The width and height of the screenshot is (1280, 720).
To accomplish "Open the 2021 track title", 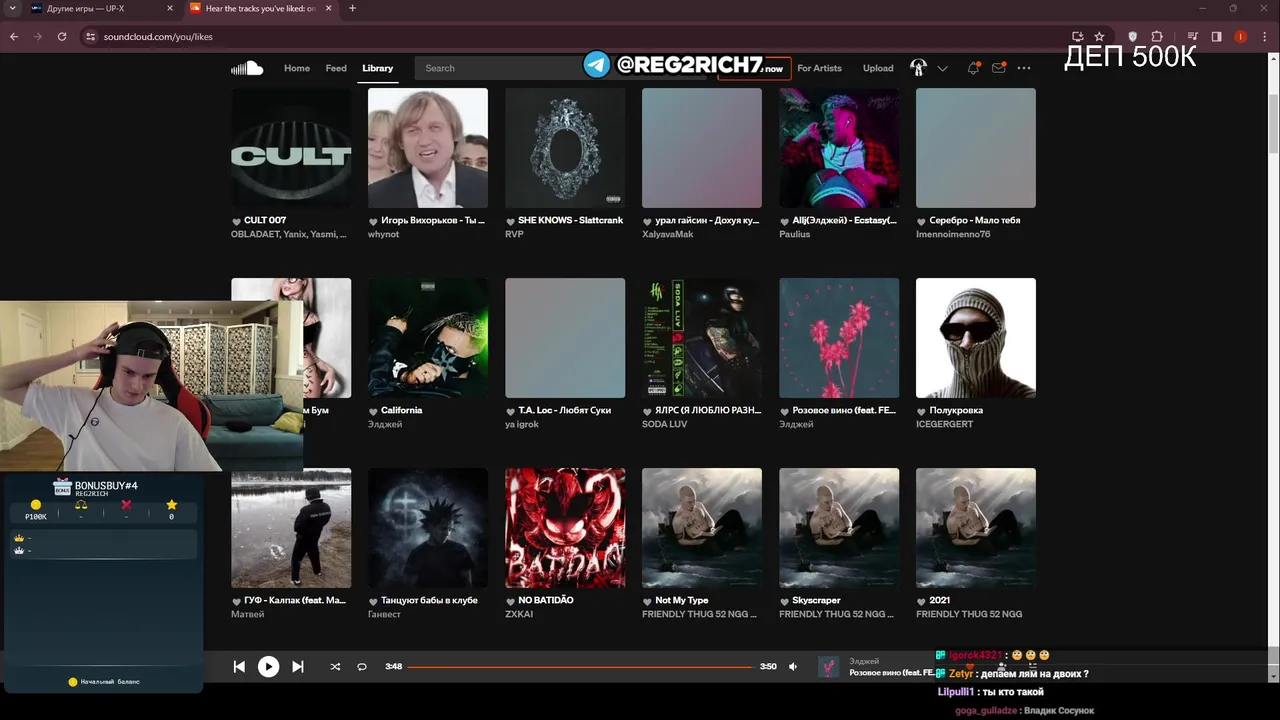I will 939,600.
